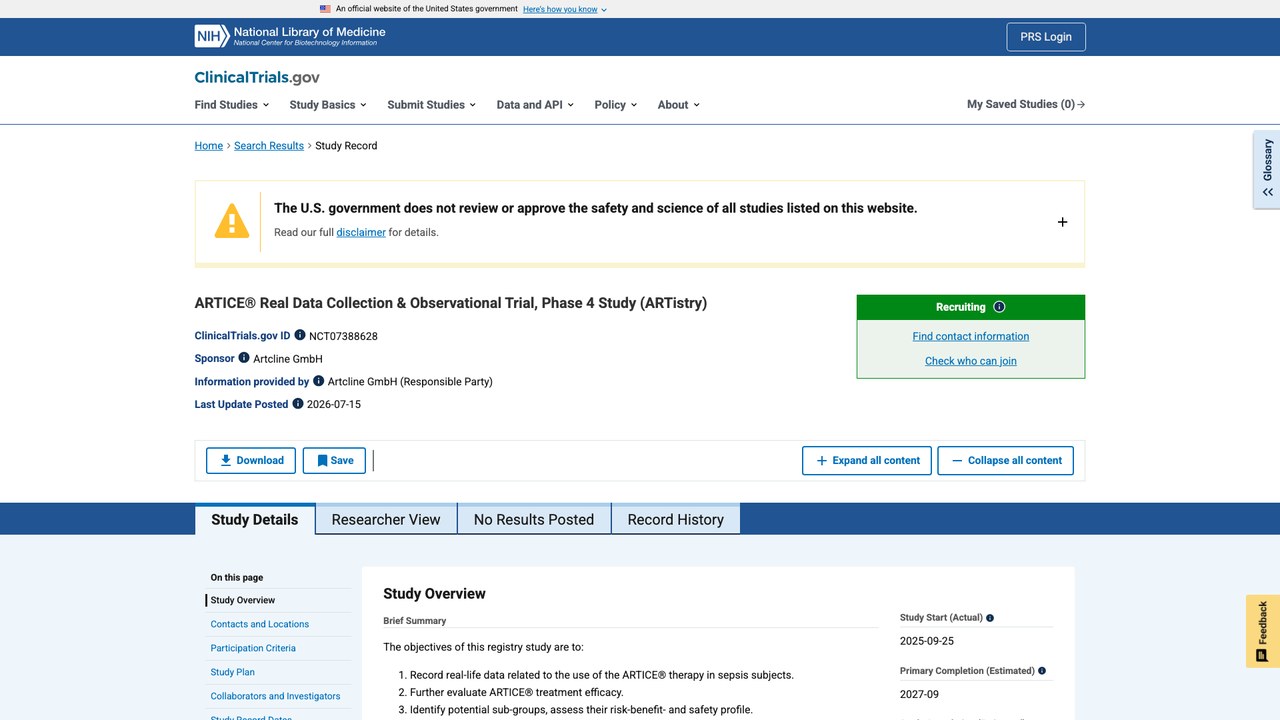Open the disclaimer link
The image size is (1280, 720).
(x=361, y=232)
